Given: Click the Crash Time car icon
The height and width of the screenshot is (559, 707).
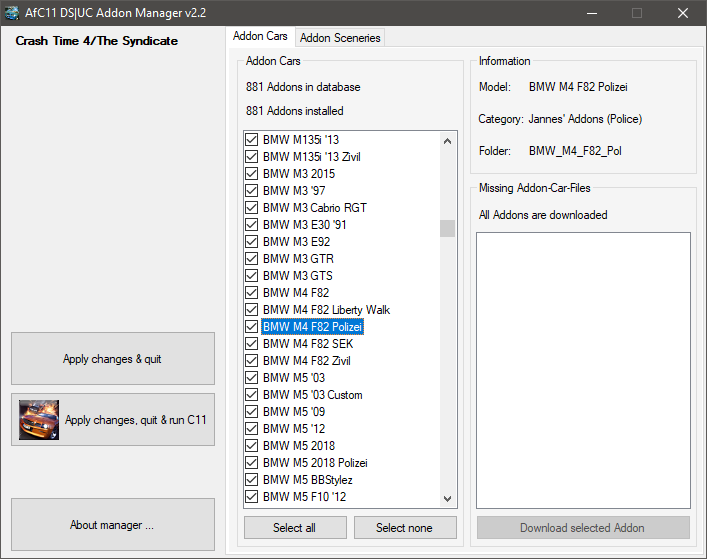Looking at the screenshot, I should [39, 420].
